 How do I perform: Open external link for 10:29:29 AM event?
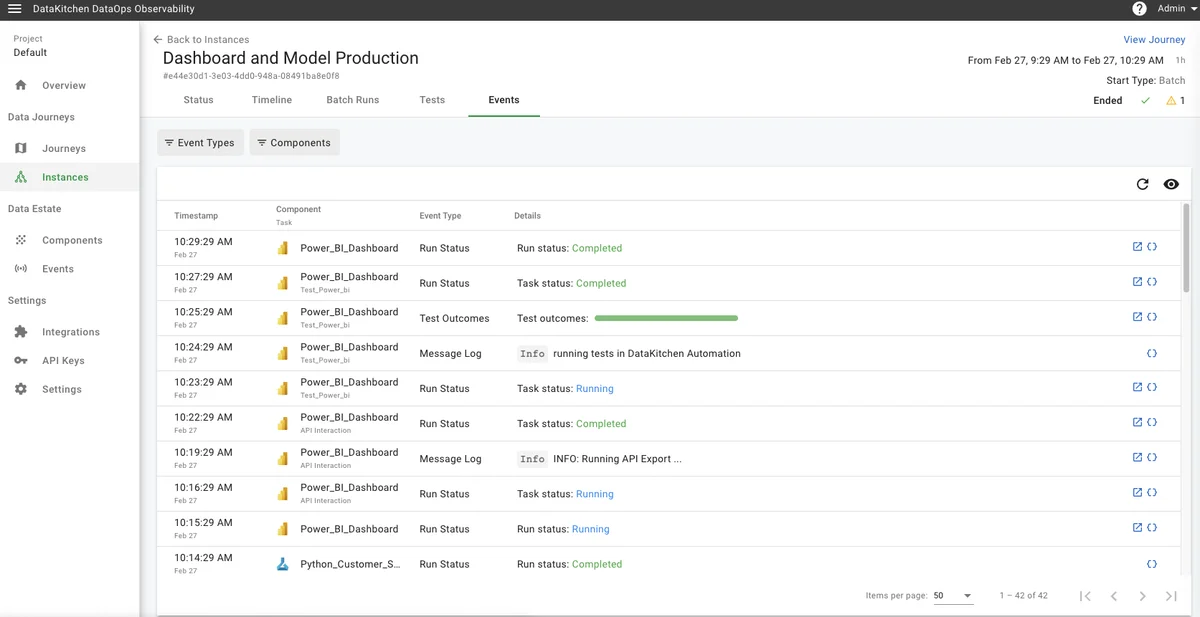point(1137,247)
